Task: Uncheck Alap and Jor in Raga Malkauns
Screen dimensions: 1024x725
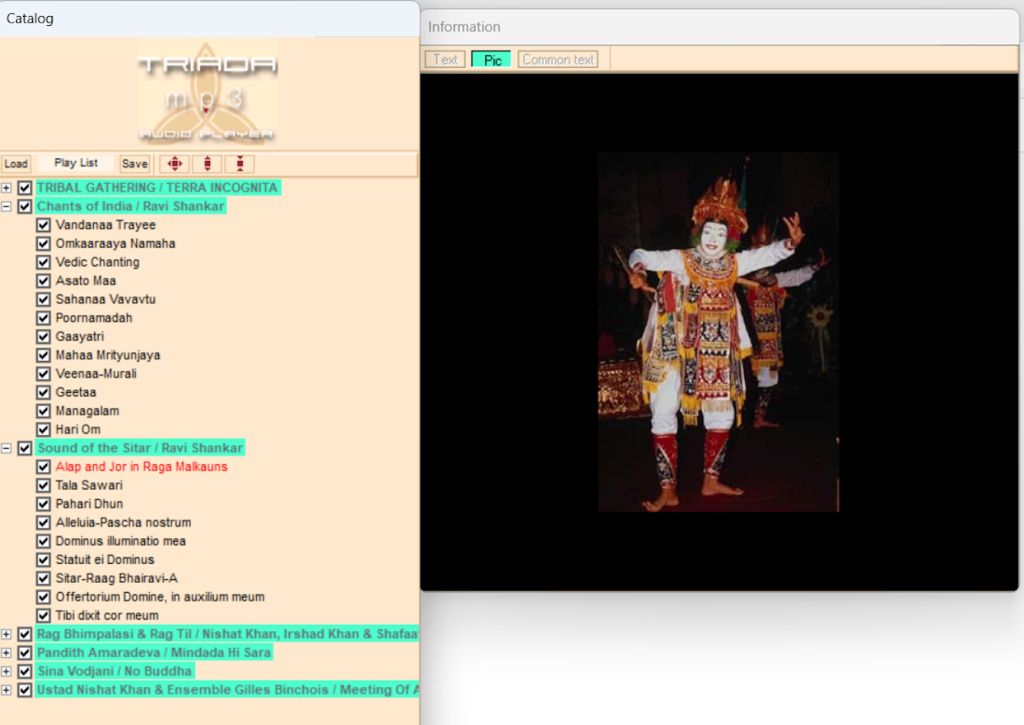Action: pyautogui.click(x=44, y=466)
